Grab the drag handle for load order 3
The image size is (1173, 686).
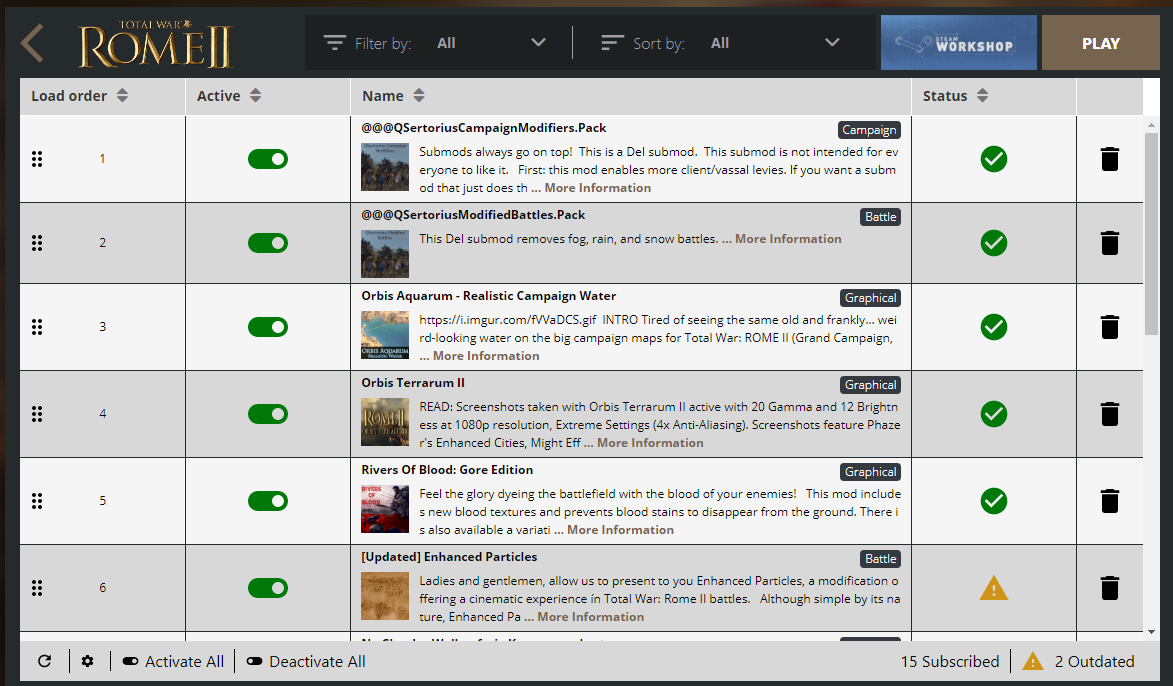[37, 326]
